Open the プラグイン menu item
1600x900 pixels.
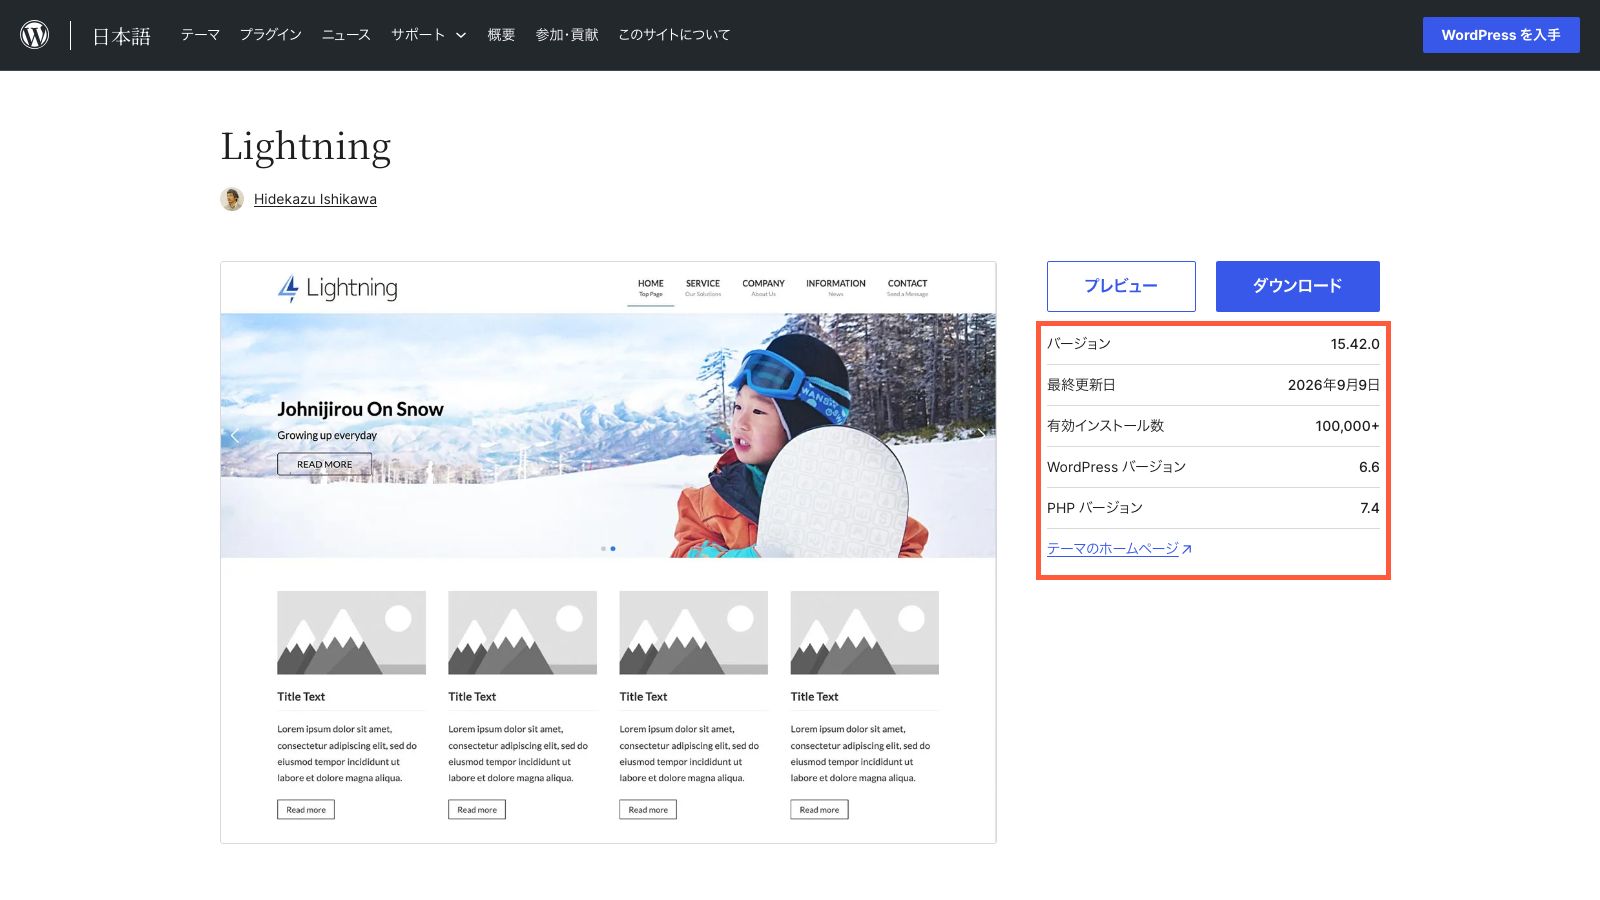pyautogui.click(x=270, y=35)
